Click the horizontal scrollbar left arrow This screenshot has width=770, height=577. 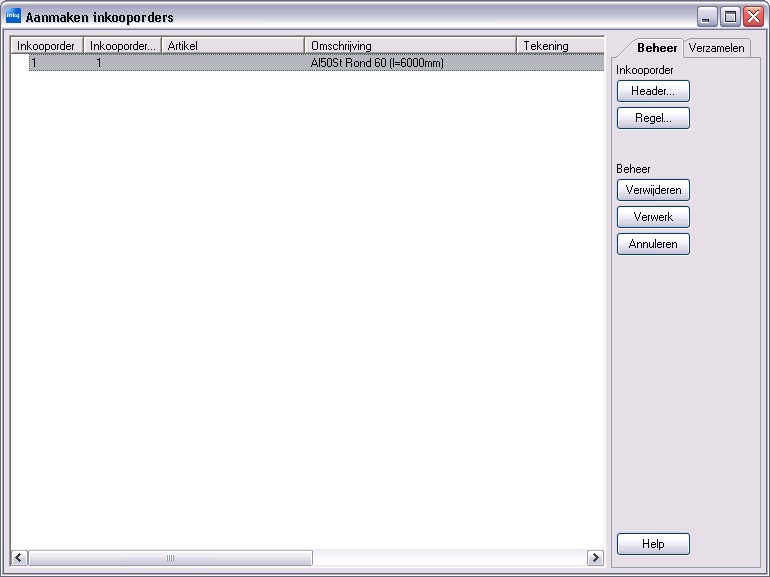click(19, 558)
